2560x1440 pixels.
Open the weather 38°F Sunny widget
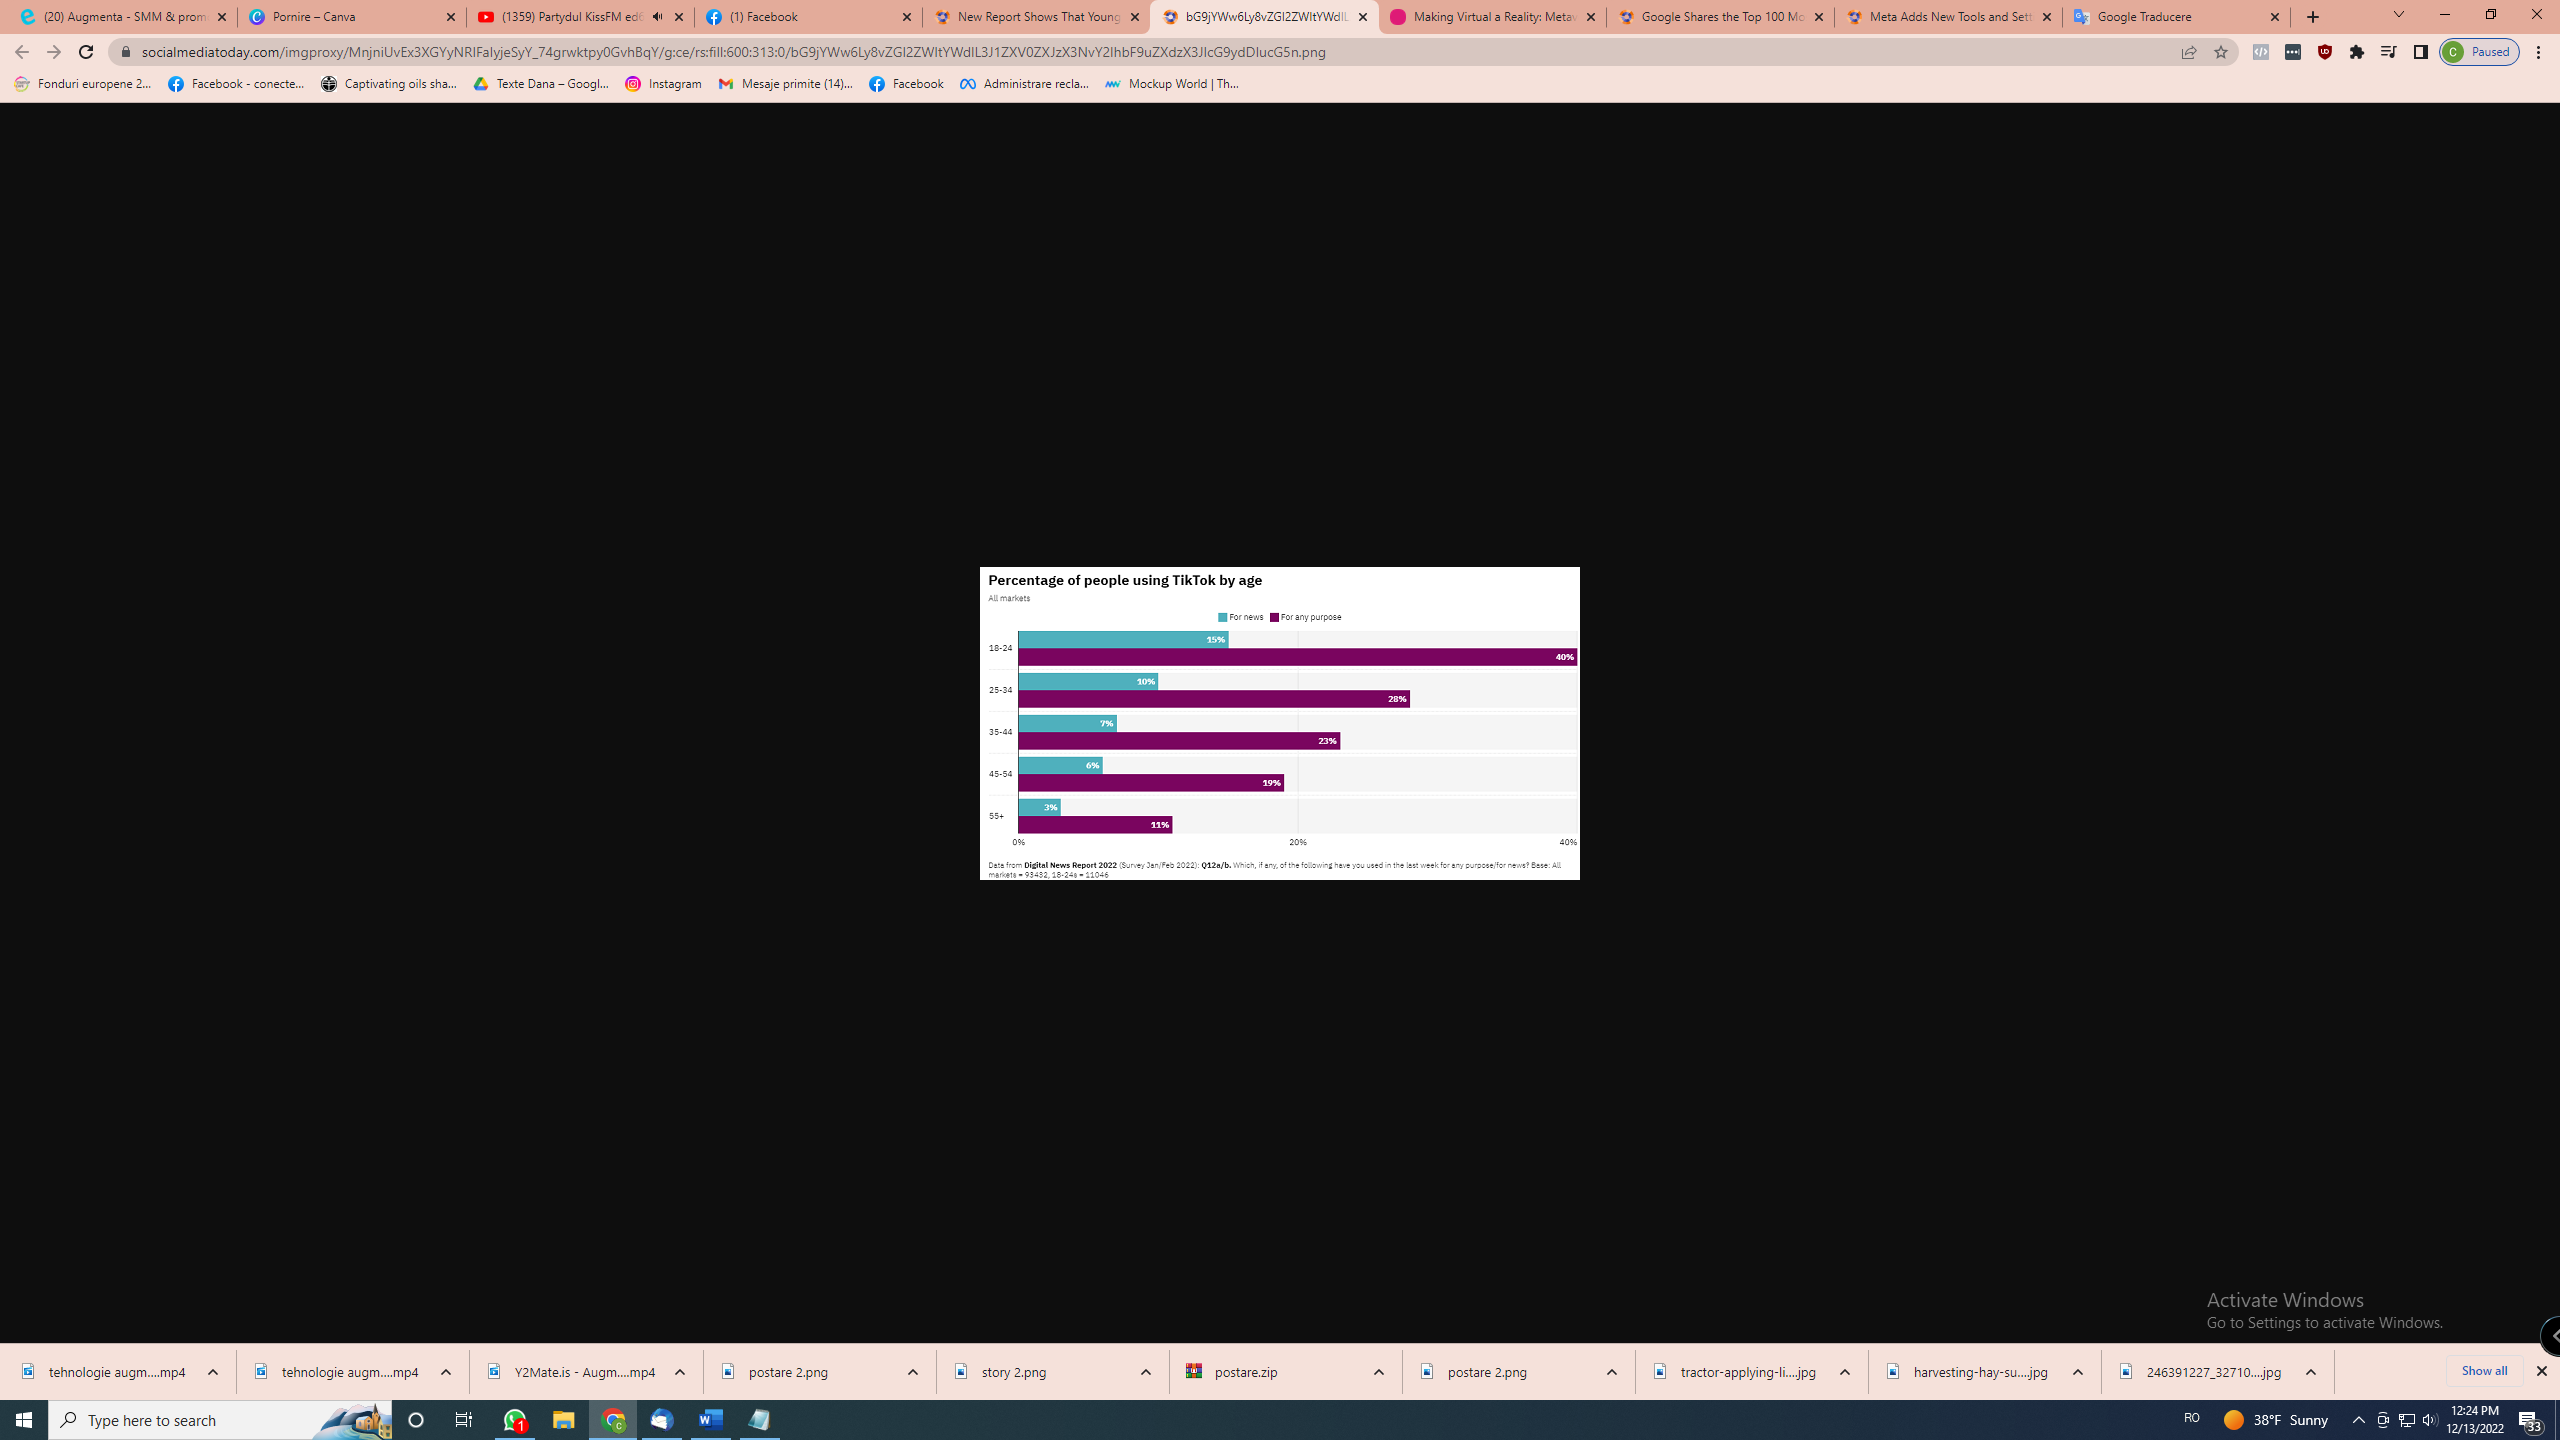[x=2277, y=1420]
